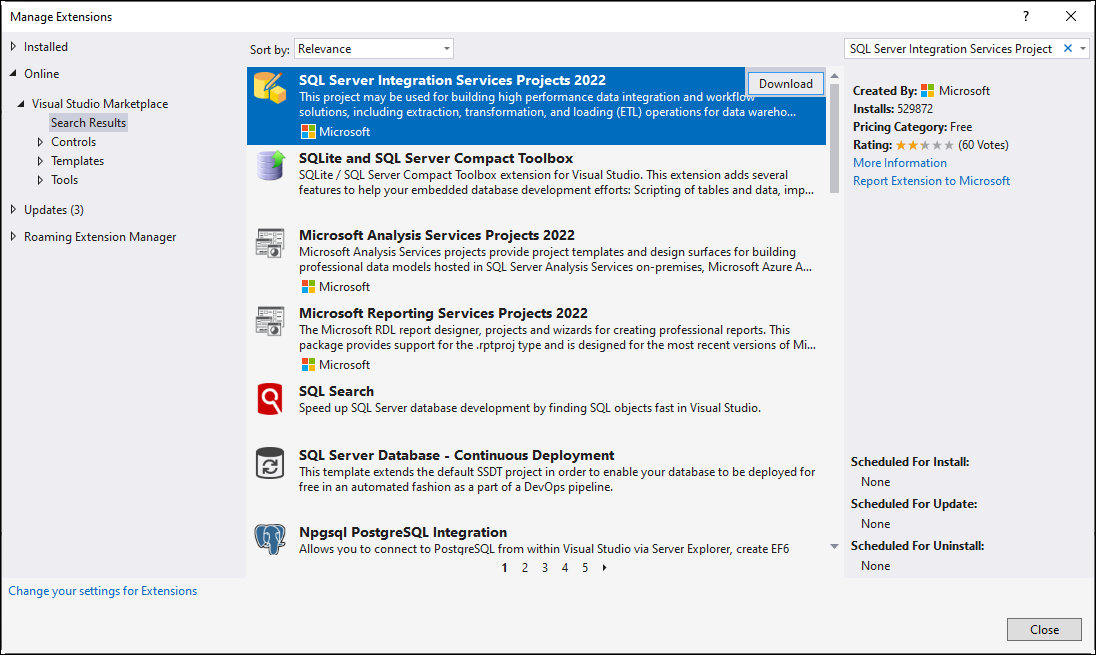Click the Npgsql PostgreSQL elephant icon
The image size is (1096, 655).
coord(270,539)
